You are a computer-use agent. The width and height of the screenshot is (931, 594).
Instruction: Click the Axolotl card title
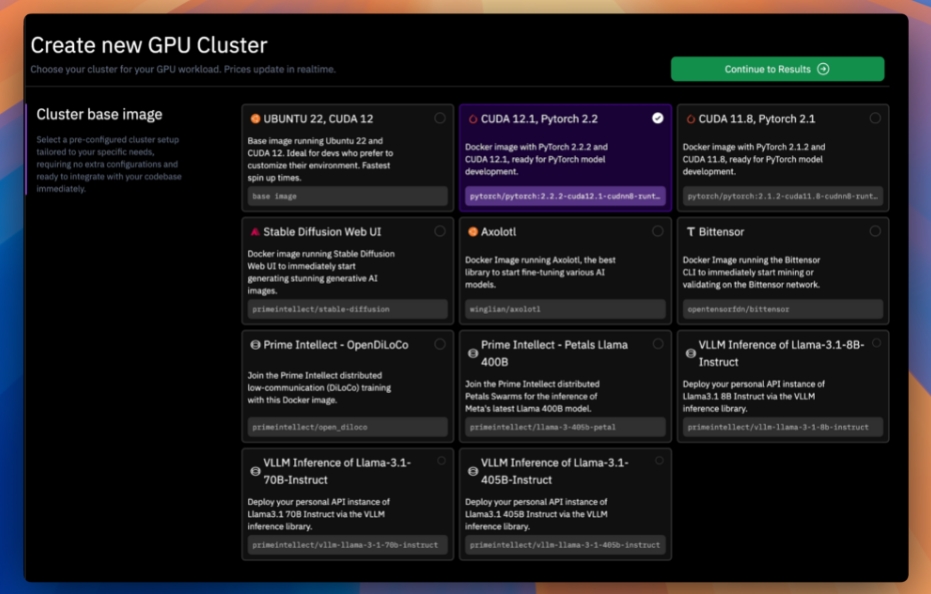point(498,232)
